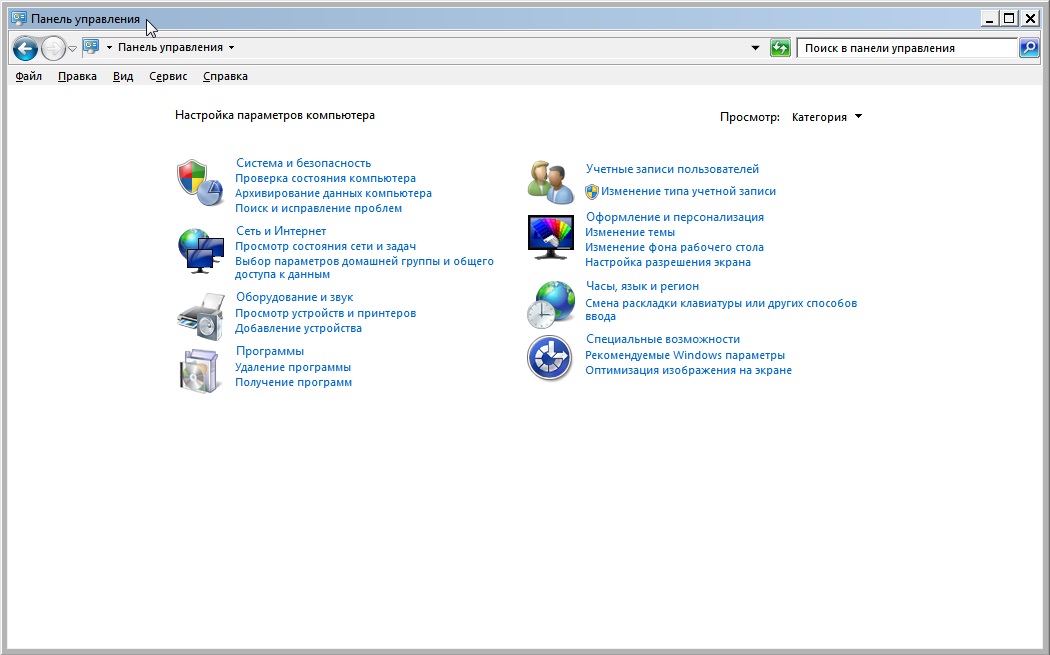
Task: Open the address bar history dropdown arrow
Action: tap(755, 48)
